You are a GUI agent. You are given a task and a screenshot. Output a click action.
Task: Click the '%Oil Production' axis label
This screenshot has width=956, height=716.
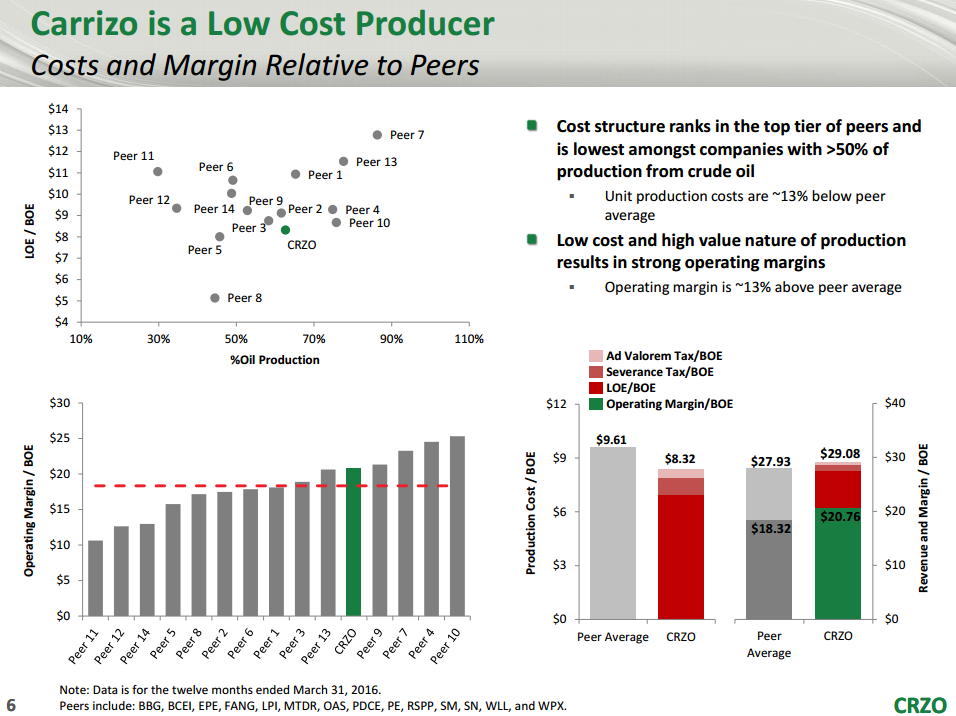275,360
